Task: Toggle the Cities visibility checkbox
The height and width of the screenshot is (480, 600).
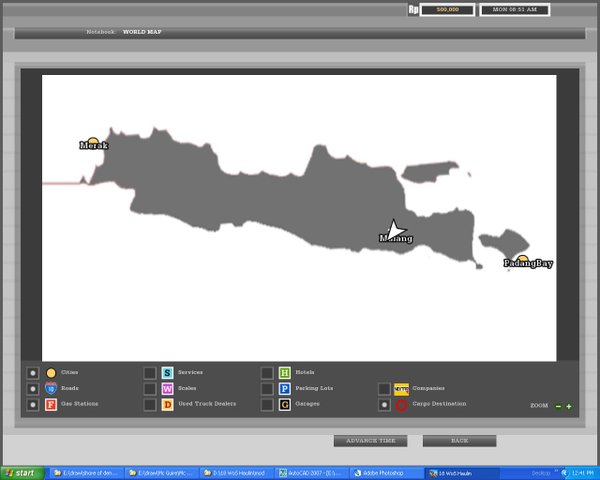Action: point(33,372)
